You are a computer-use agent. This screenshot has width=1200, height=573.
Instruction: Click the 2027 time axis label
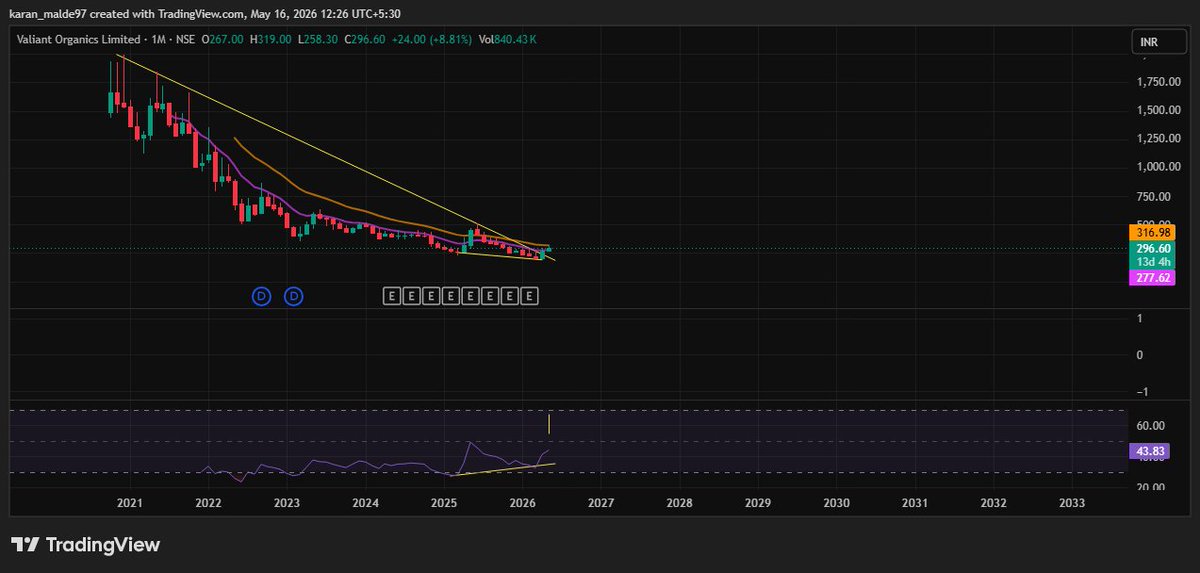(x=601, y=502)
